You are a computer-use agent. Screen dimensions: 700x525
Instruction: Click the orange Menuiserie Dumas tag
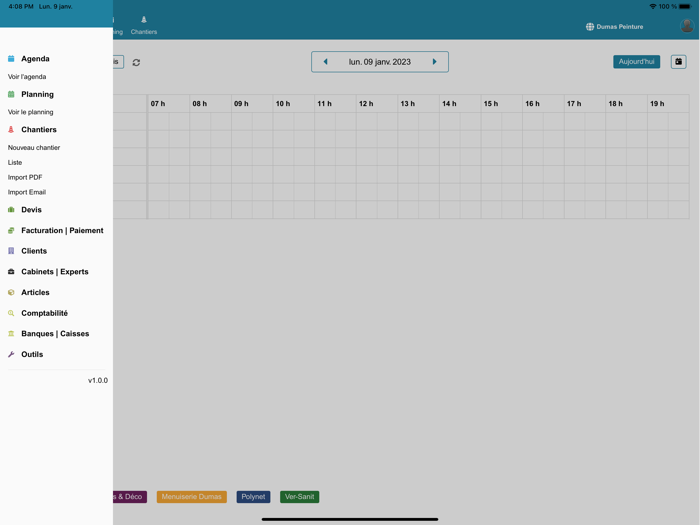point(192,497)
